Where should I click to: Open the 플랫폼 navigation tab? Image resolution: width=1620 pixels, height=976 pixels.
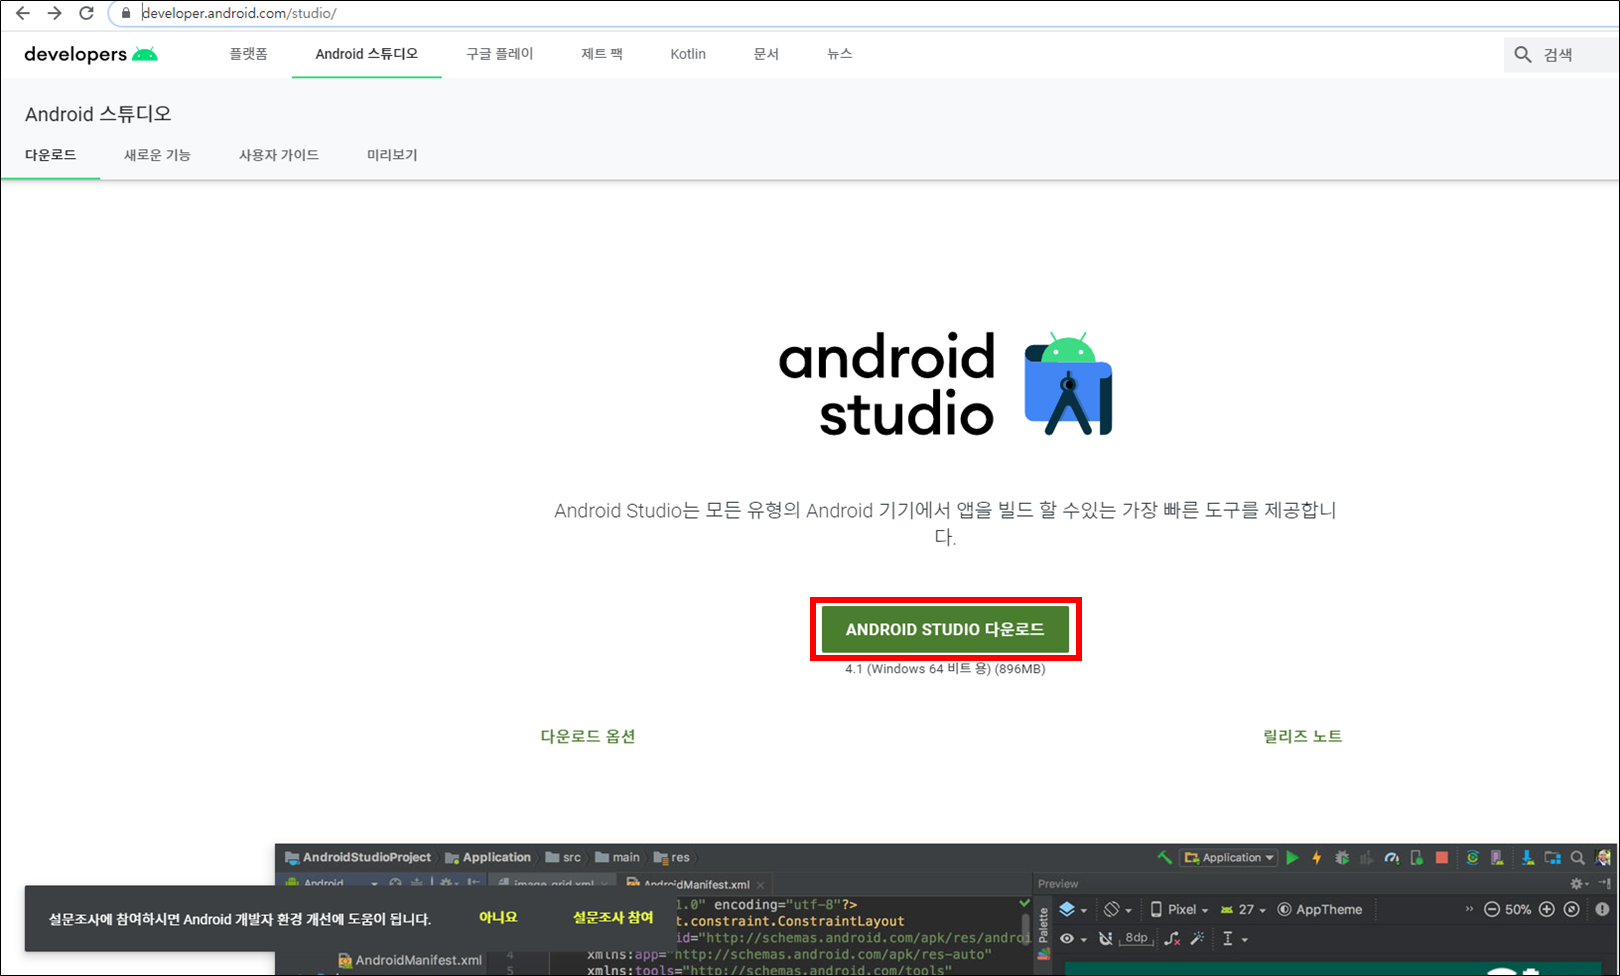(248, 54)
